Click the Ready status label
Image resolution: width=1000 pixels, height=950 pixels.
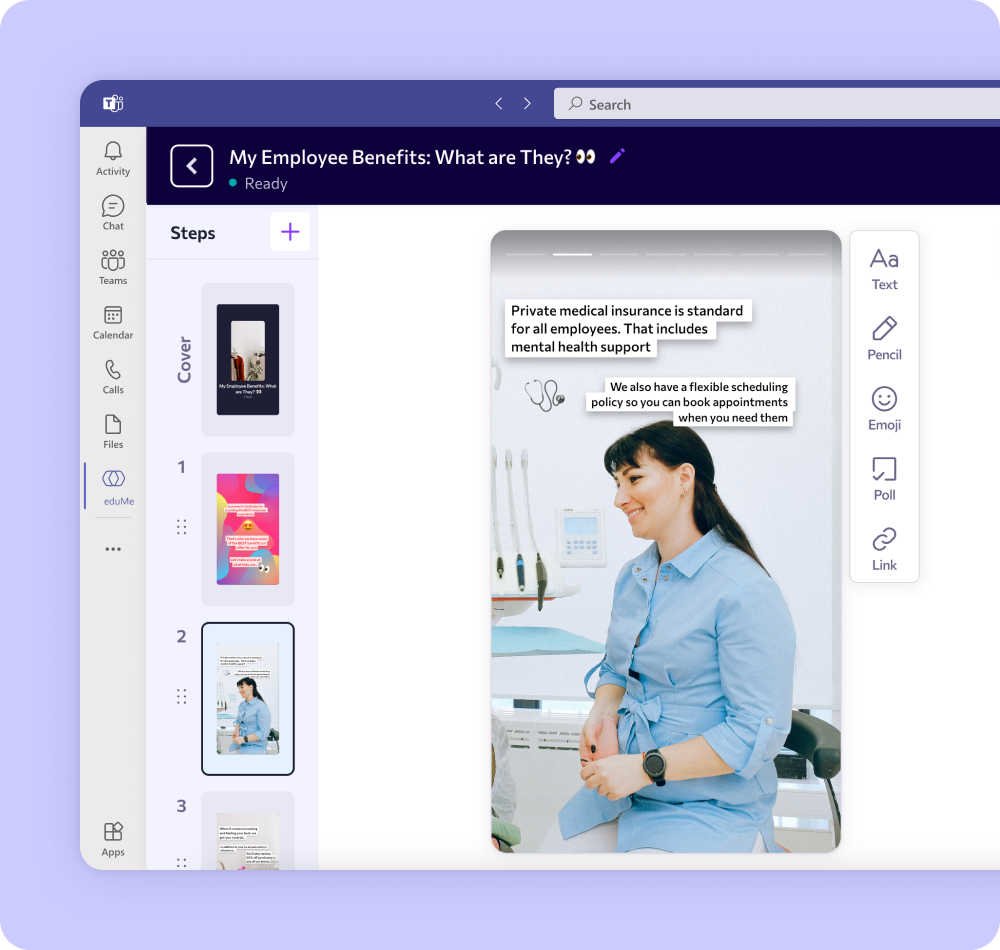click(266, 184)
